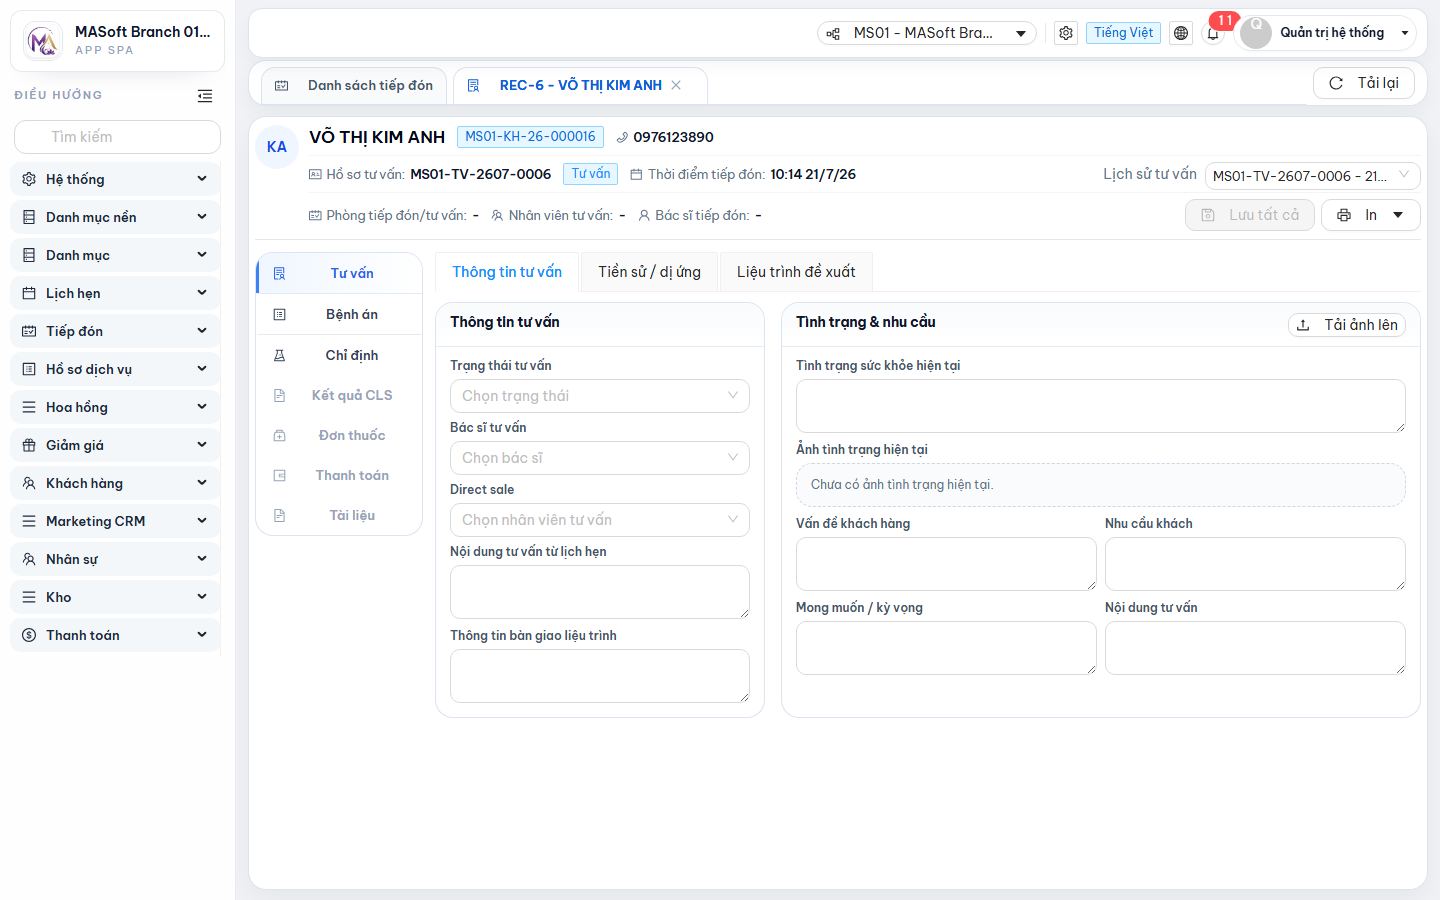
Task: Click the Nội dung tư vấn từ lịch hẹn textarea
Action: [600, 592]
